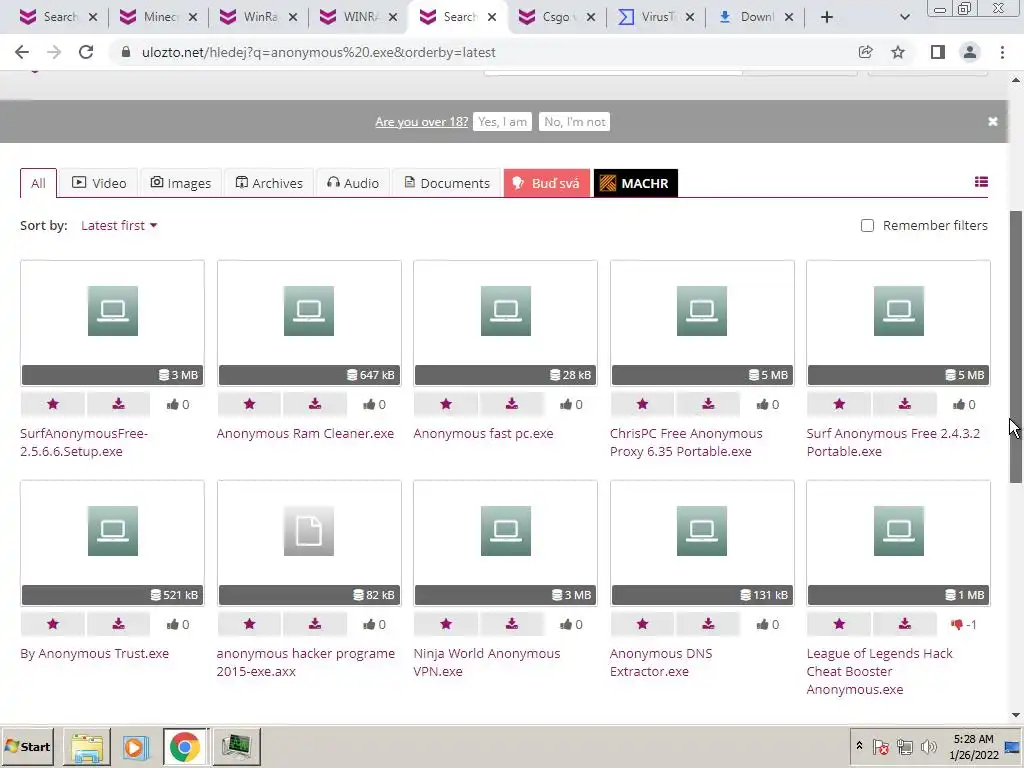
Task: Click star icon under Anonymous Ram Cleaner.exe
Action: [x=249, y=404]
